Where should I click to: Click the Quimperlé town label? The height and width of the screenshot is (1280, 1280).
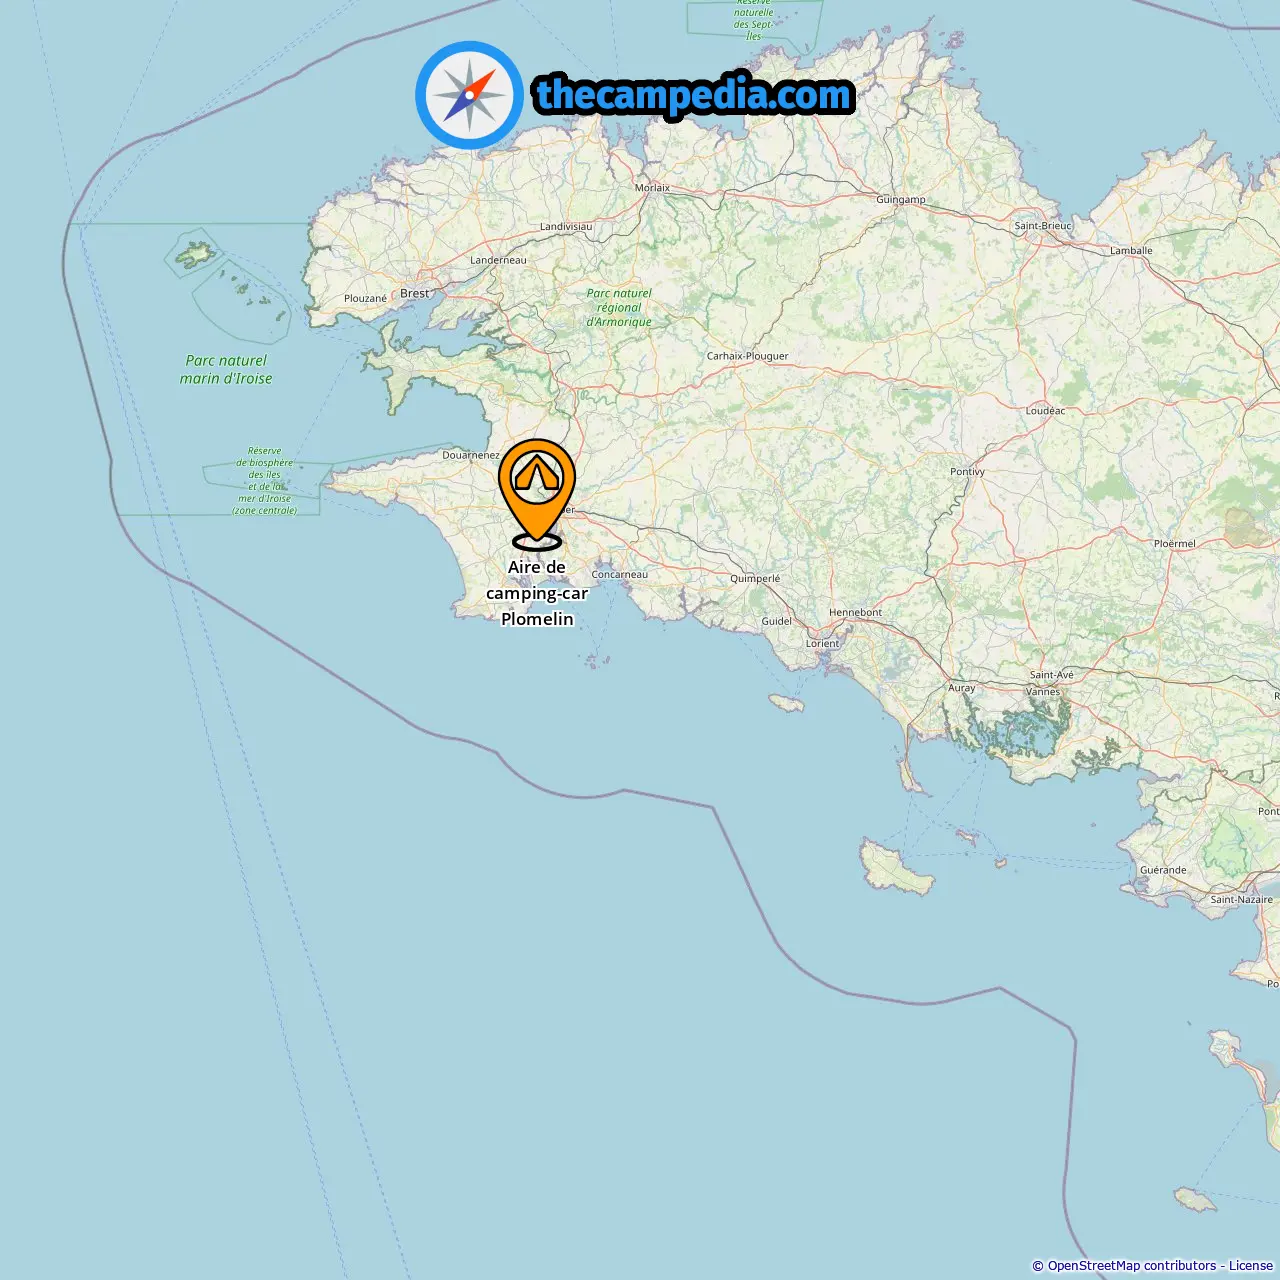[755, 578]
